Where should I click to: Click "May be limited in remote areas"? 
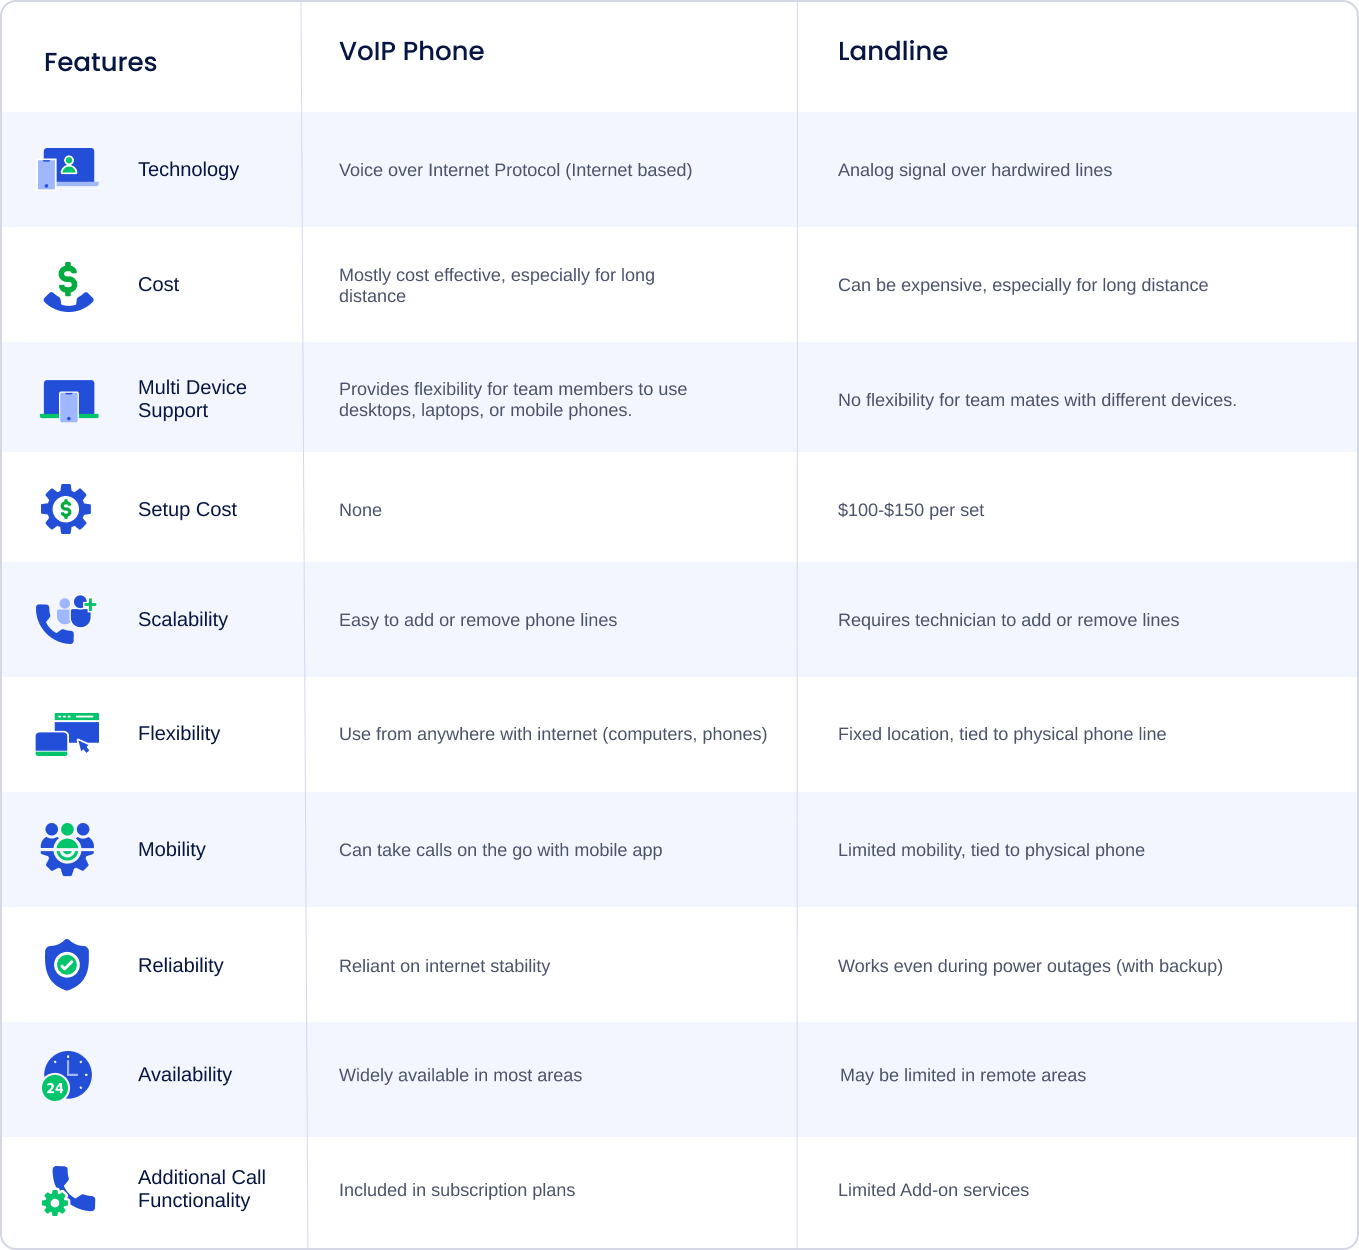pyautogui.click(x=962, y=1075)
